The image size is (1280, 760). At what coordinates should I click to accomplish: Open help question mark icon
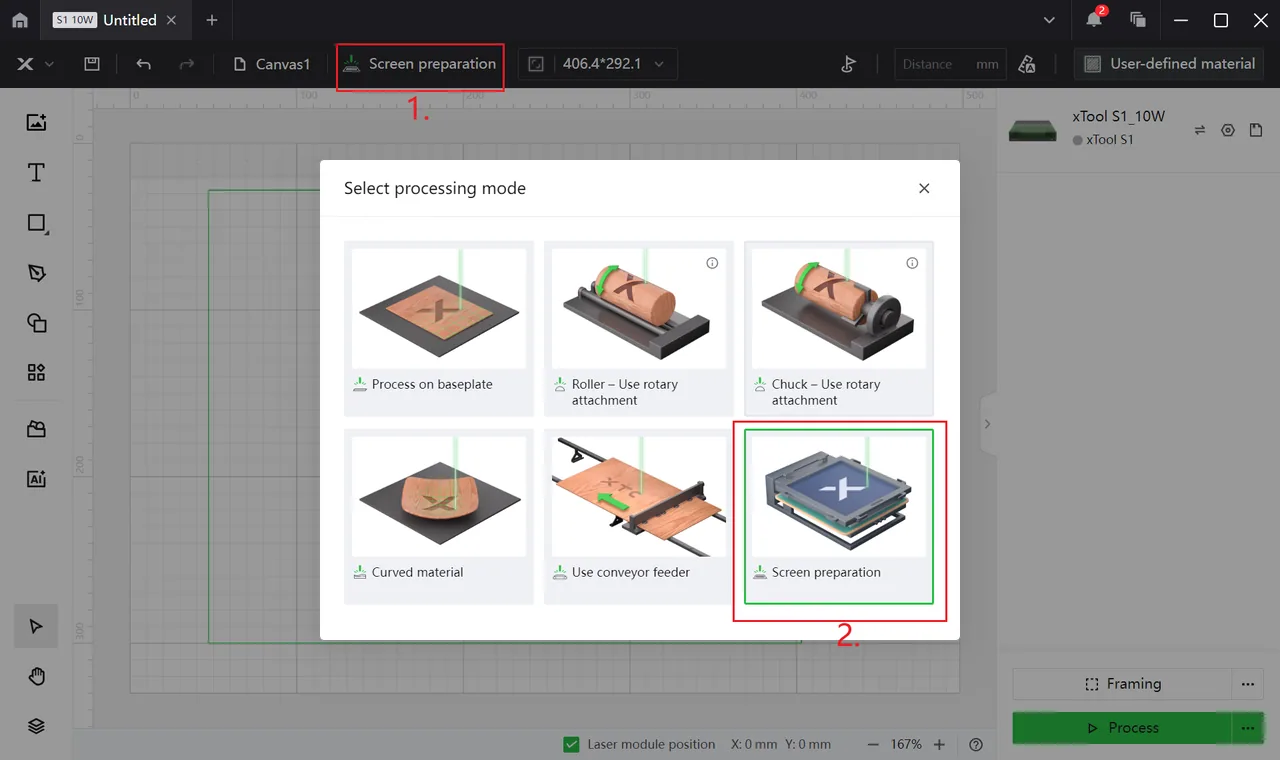click(x=976, y=744)
